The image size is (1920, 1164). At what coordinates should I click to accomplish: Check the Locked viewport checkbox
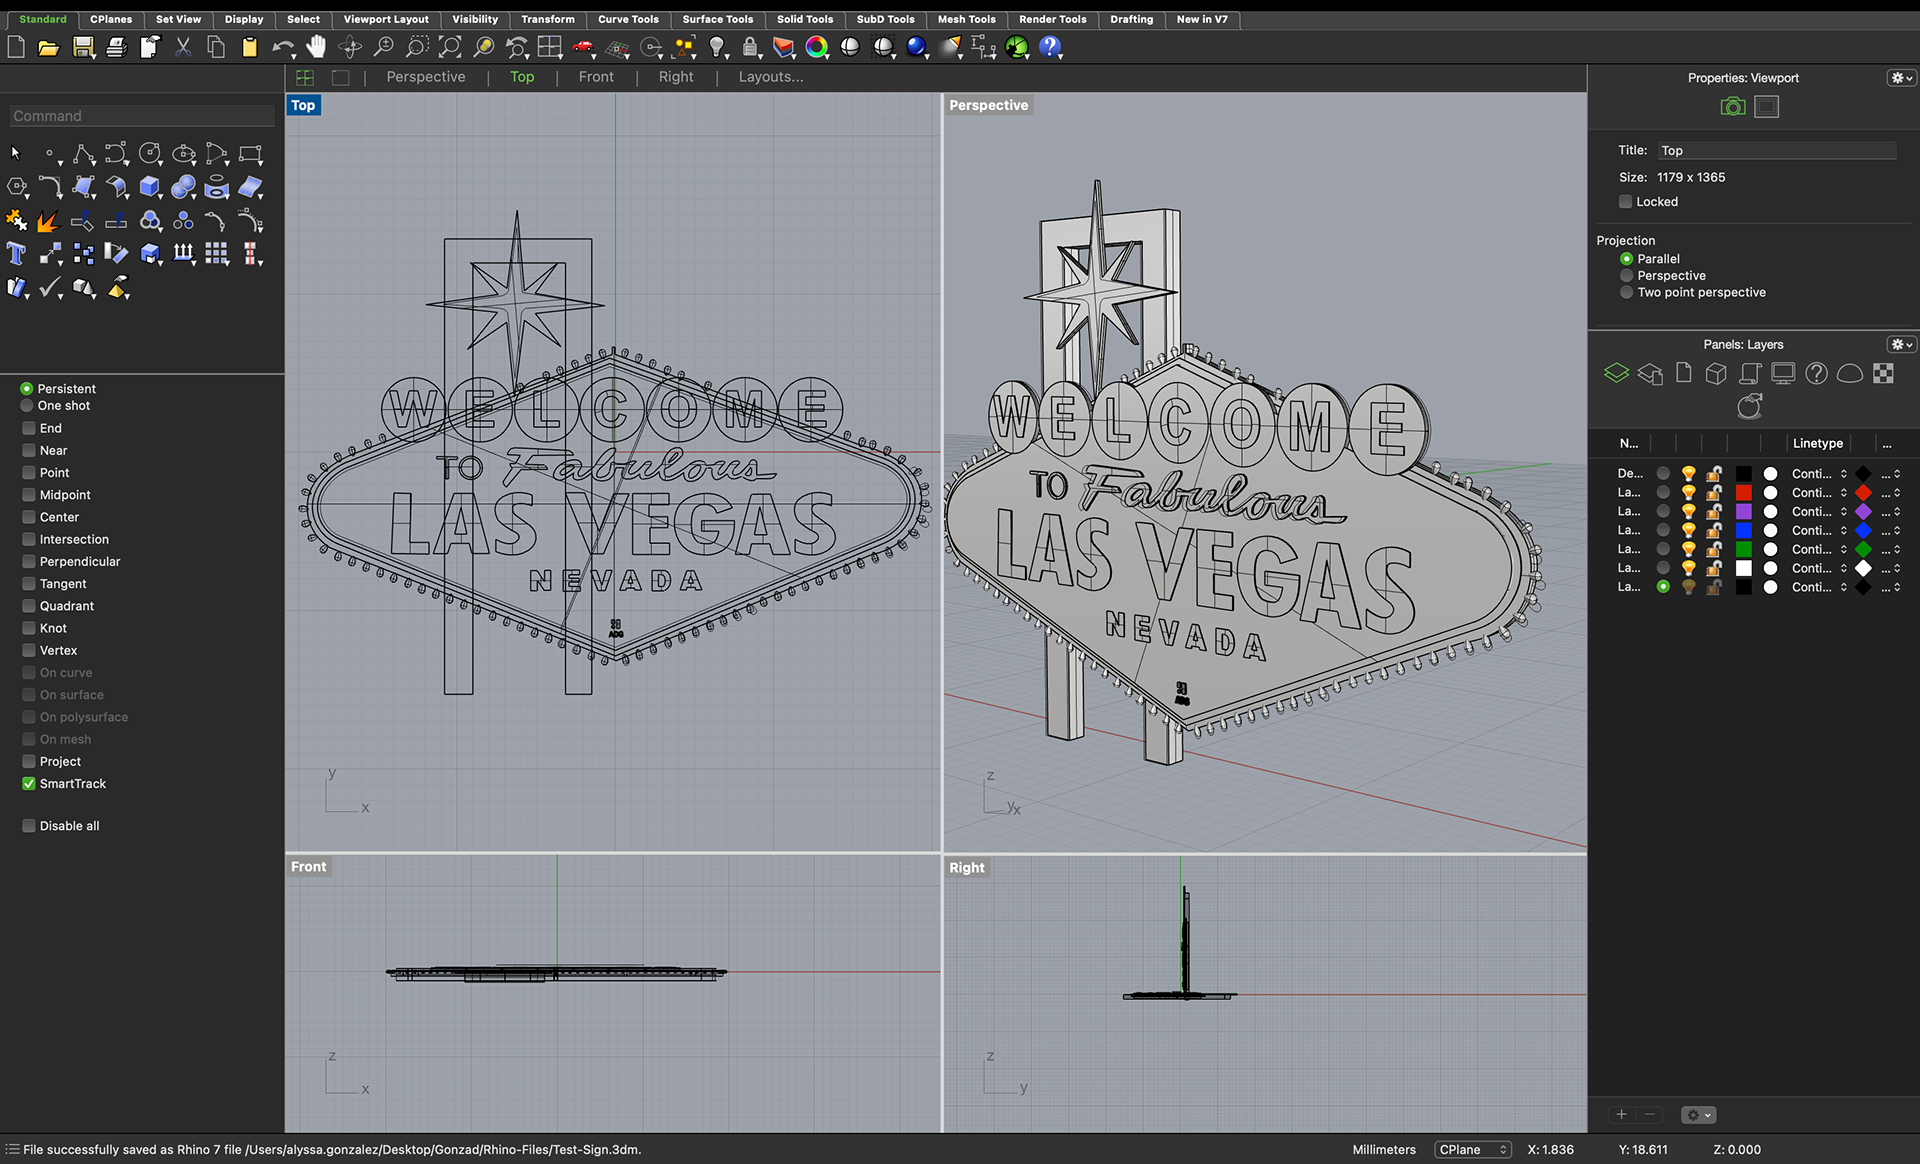pyautogui.click(x=1626, y=202)
